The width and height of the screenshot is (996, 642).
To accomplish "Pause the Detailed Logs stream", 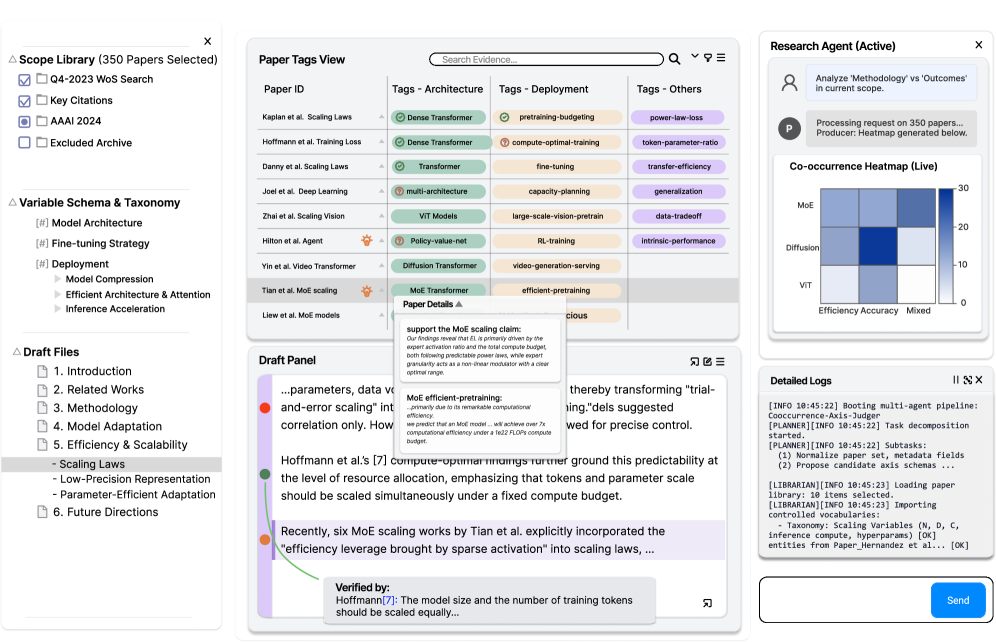I will [956, 380].
